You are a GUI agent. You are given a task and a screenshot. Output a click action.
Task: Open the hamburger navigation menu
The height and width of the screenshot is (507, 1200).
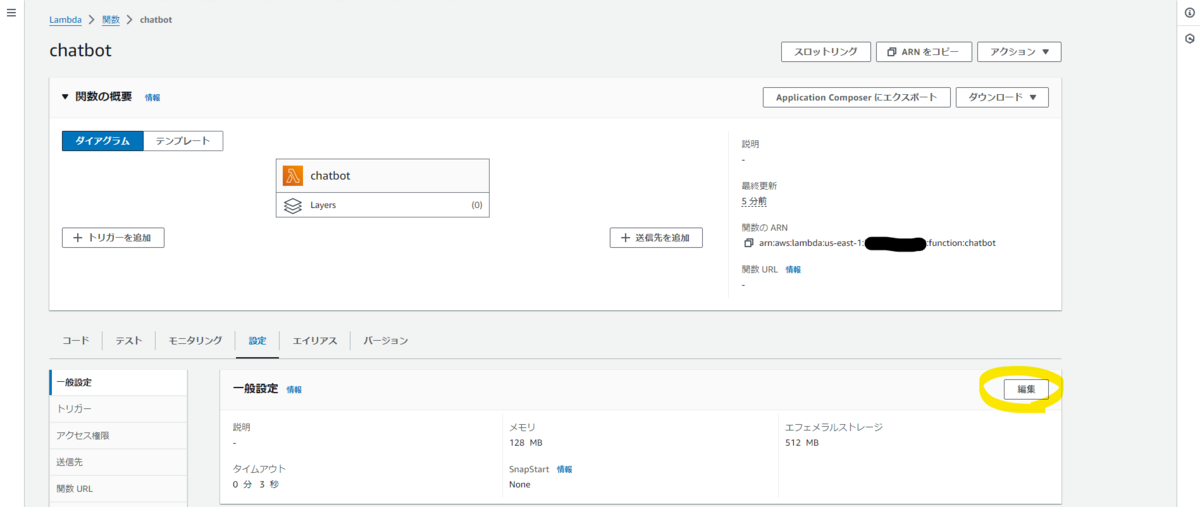click(x=11, y=12)
